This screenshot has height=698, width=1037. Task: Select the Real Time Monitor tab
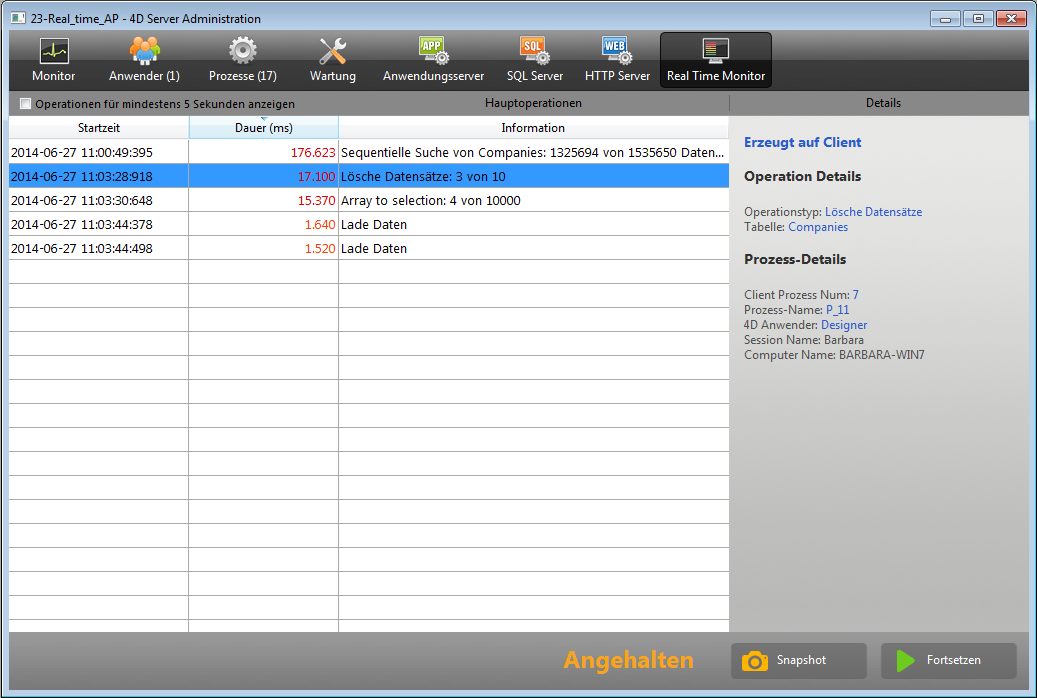716,60
